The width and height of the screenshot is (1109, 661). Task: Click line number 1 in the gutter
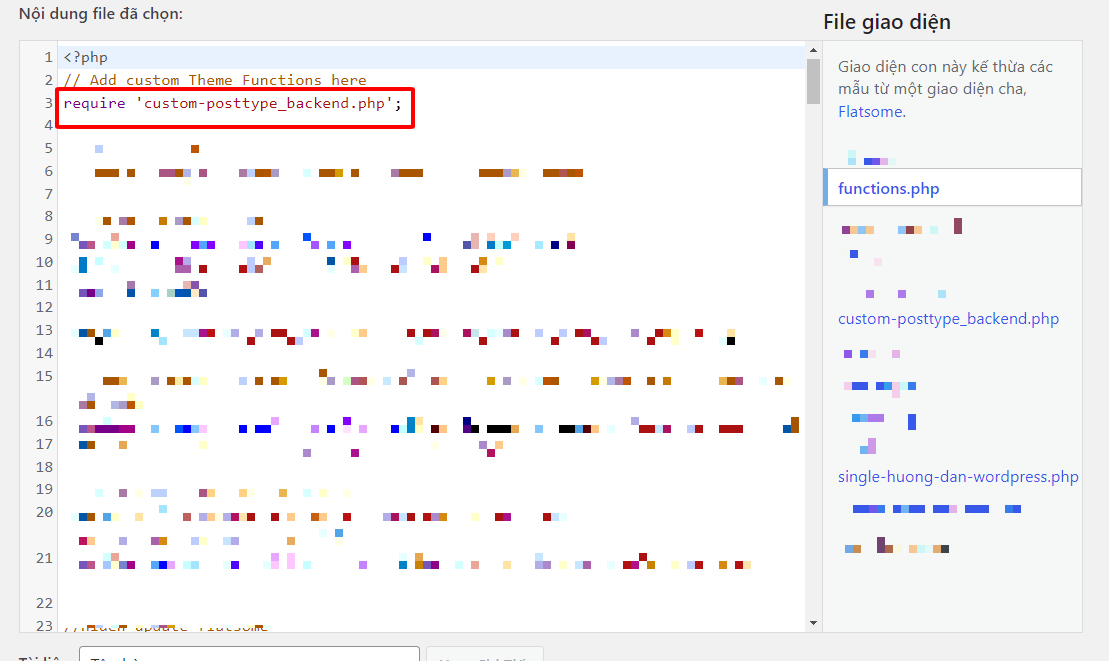point(48,57)
